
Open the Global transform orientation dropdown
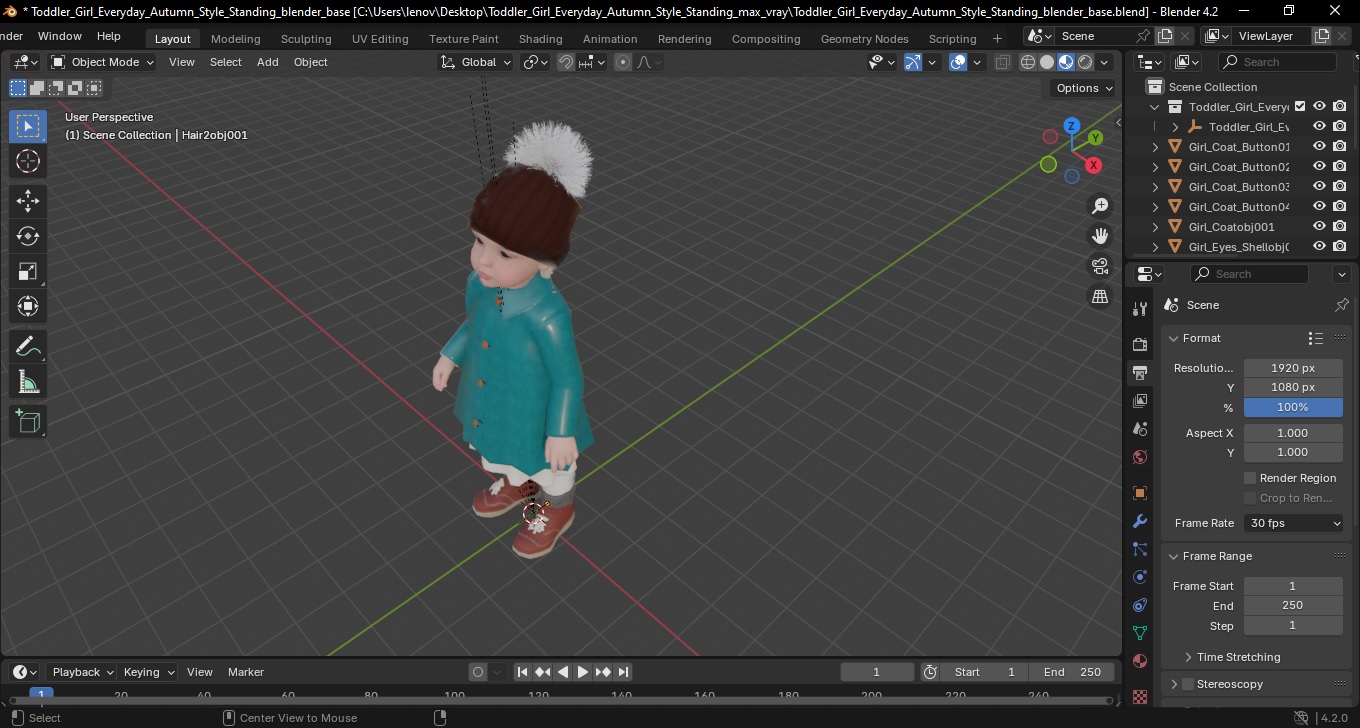[x=475, y=62]
